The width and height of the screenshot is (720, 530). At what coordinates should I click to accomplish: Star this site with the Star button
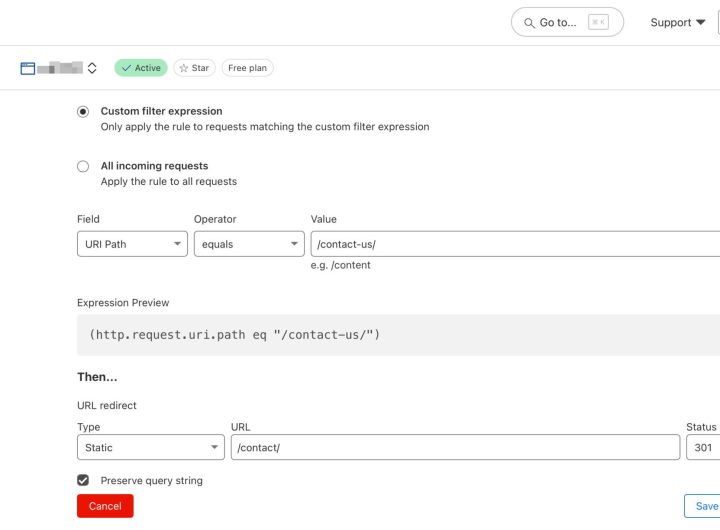[194, 68]
